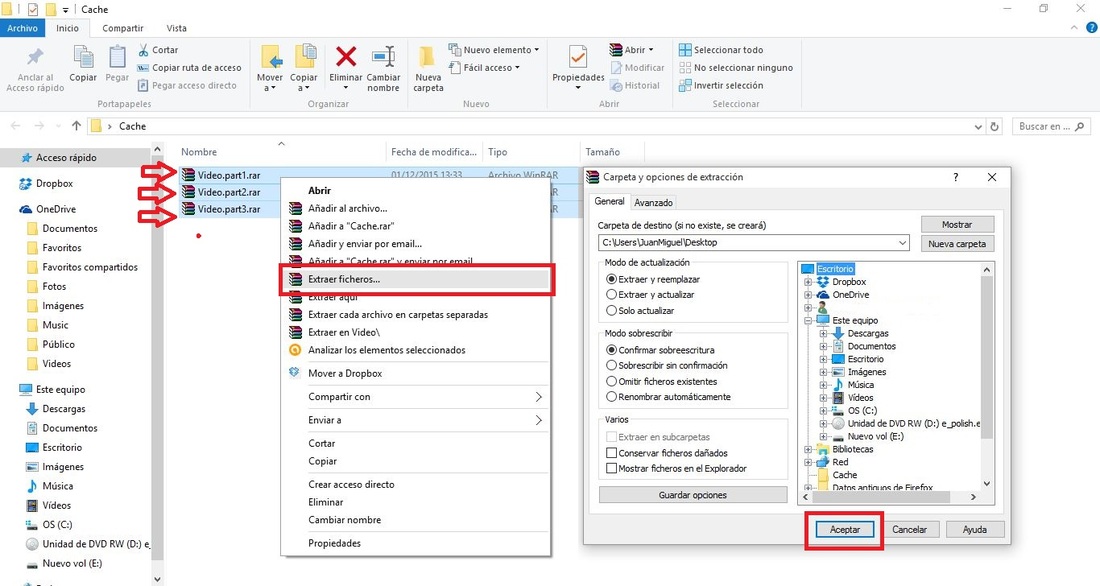Click the Pegar clipboard icon
Viewport: 1100px width, 586px height.
(117, 58)
